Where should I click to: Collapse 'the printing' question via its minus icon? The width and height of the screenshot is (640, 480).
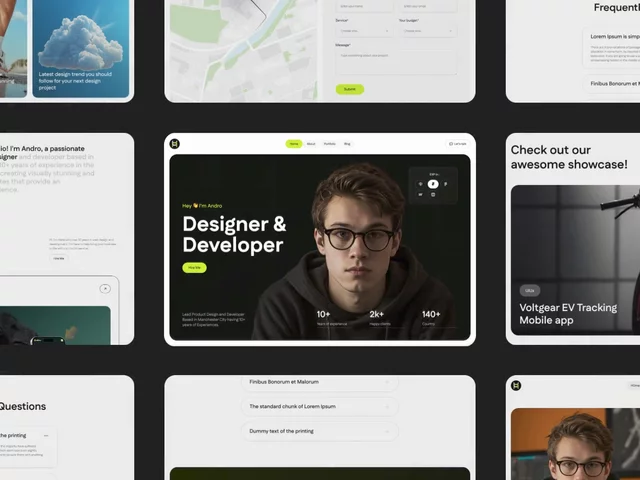click(46, 436)
